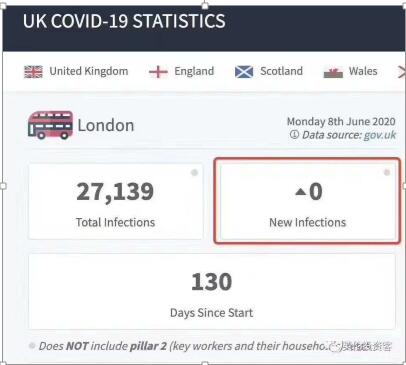Click the Wales dragon flag icon
Screen dimensions: 406x365
click(333, 72)
